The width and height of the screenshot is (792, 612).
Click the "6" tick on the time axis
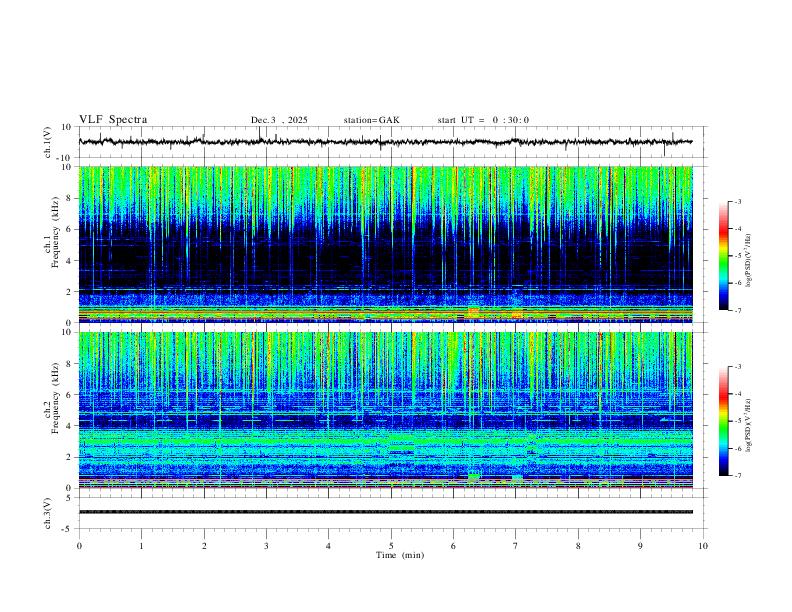point(453,546)
